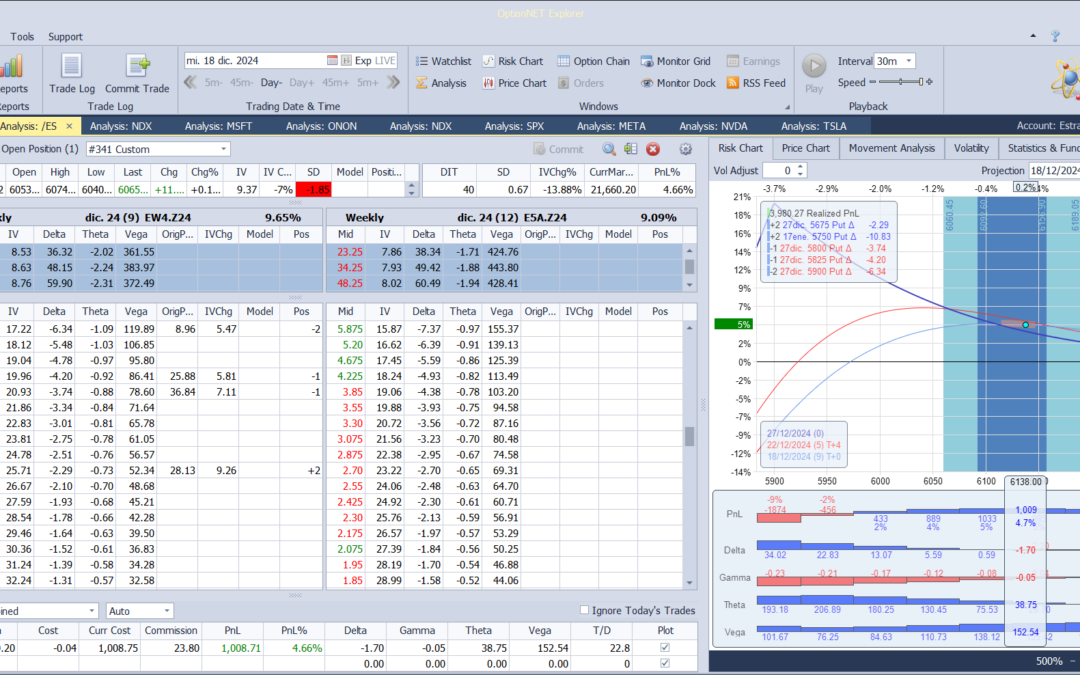This screenshot has width=1080, height=675.
Task: Open the Analysis window from ribbon
Action: (x=442, y=83)
